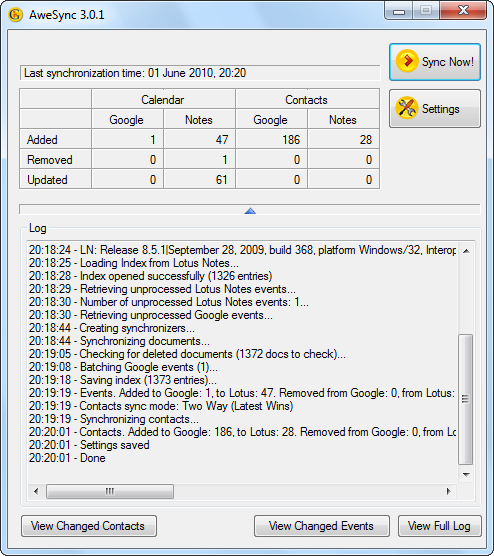Click the Calendar Notes Updated cell 61
494x556 pixels.
(199, 180)
